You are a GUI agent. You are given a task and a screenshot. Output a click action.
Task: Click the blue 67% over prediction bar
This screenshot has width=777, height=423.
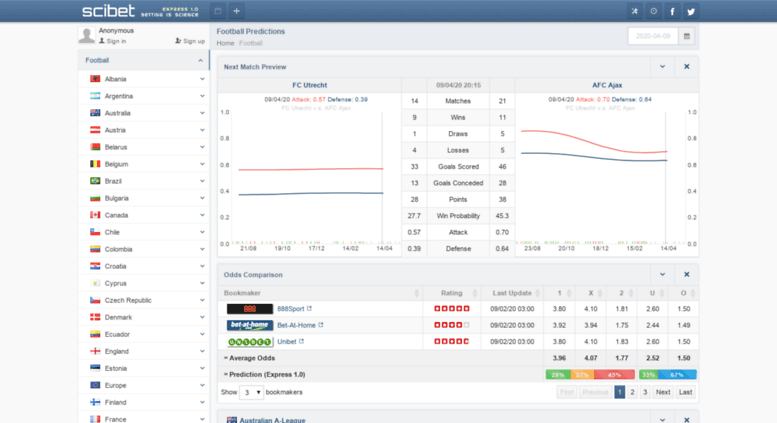[x=676, y=375]
